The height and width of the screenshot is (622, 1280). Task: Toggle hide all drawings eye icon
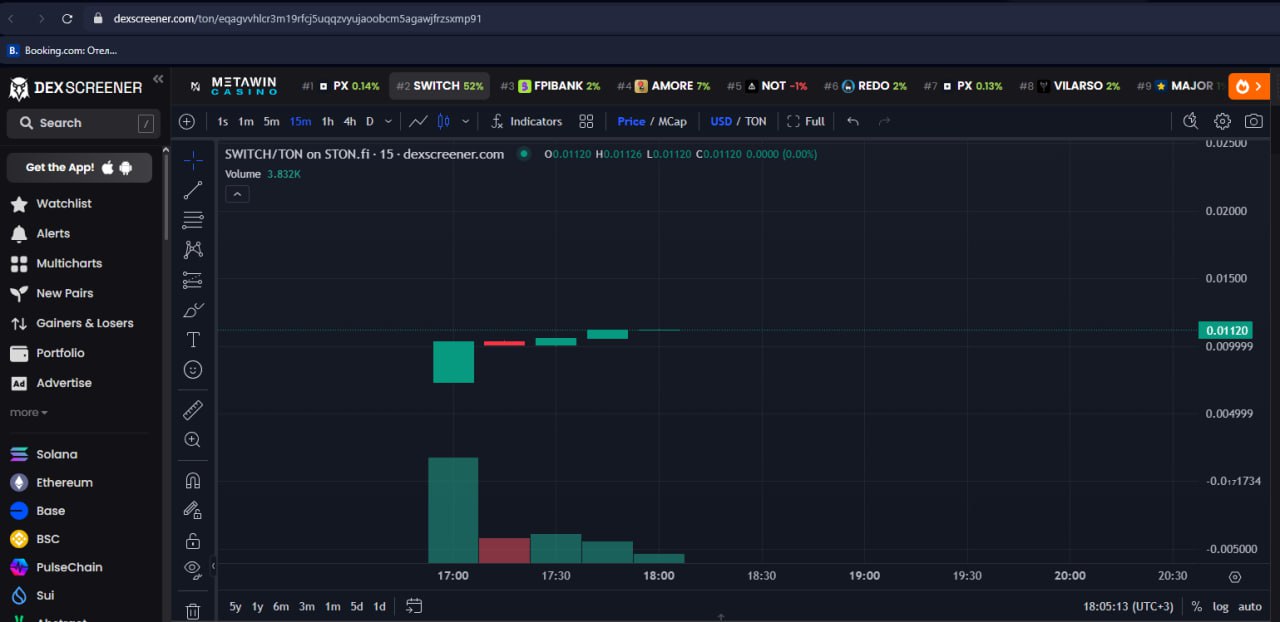pyautogui.click(x=193, y=569)
